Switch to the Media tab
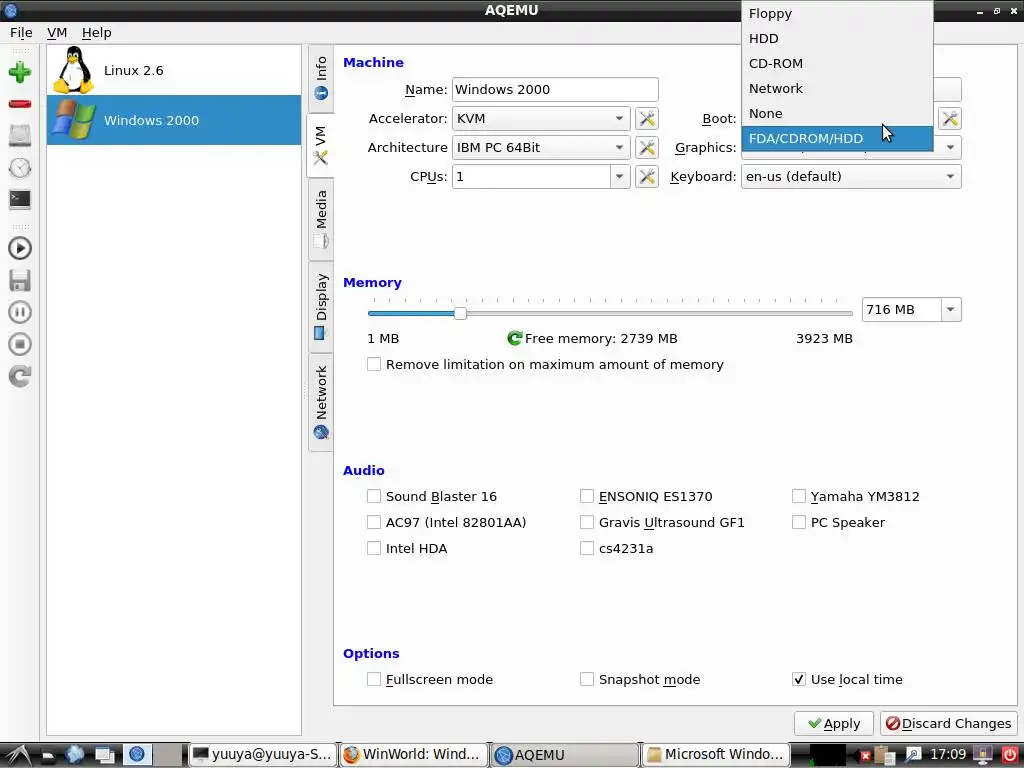The width and height of the screenshot is (1024, 768). (x=321, y=219)
